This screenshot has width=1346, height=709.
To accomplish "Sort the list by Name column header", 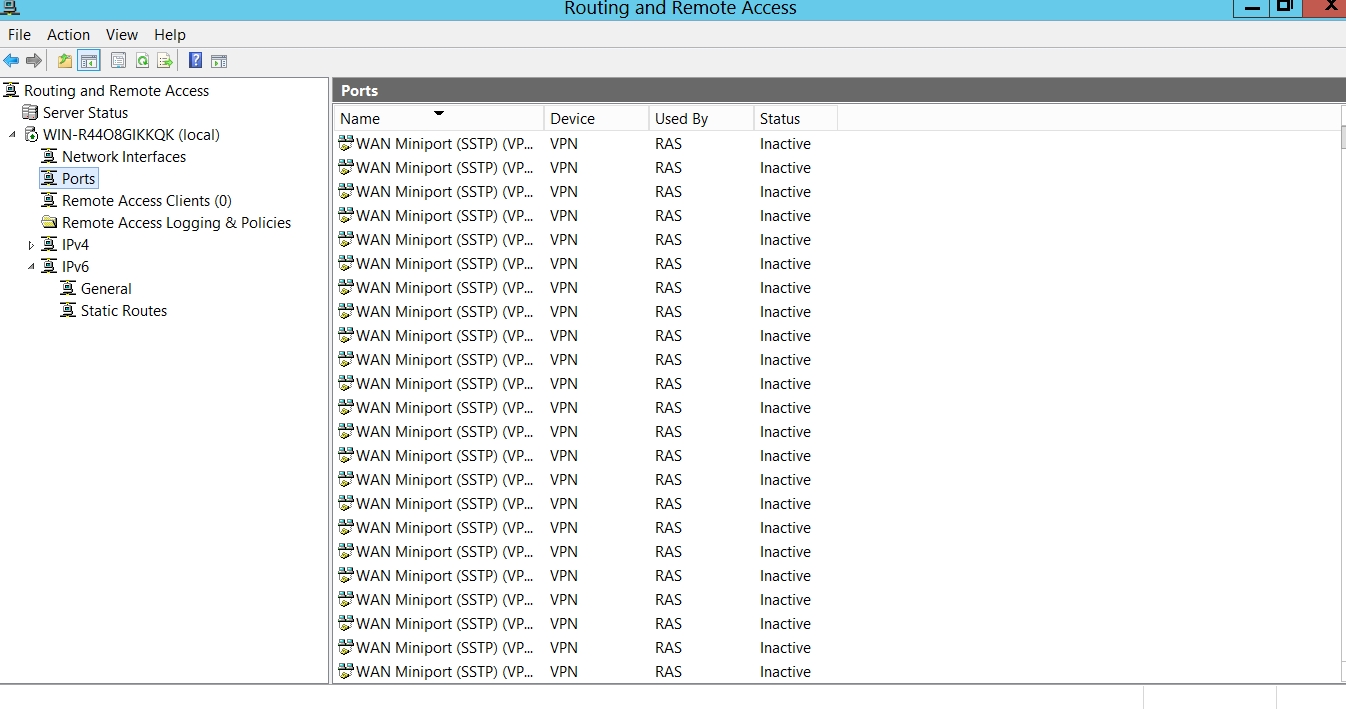I will click(x=360, y=119).
